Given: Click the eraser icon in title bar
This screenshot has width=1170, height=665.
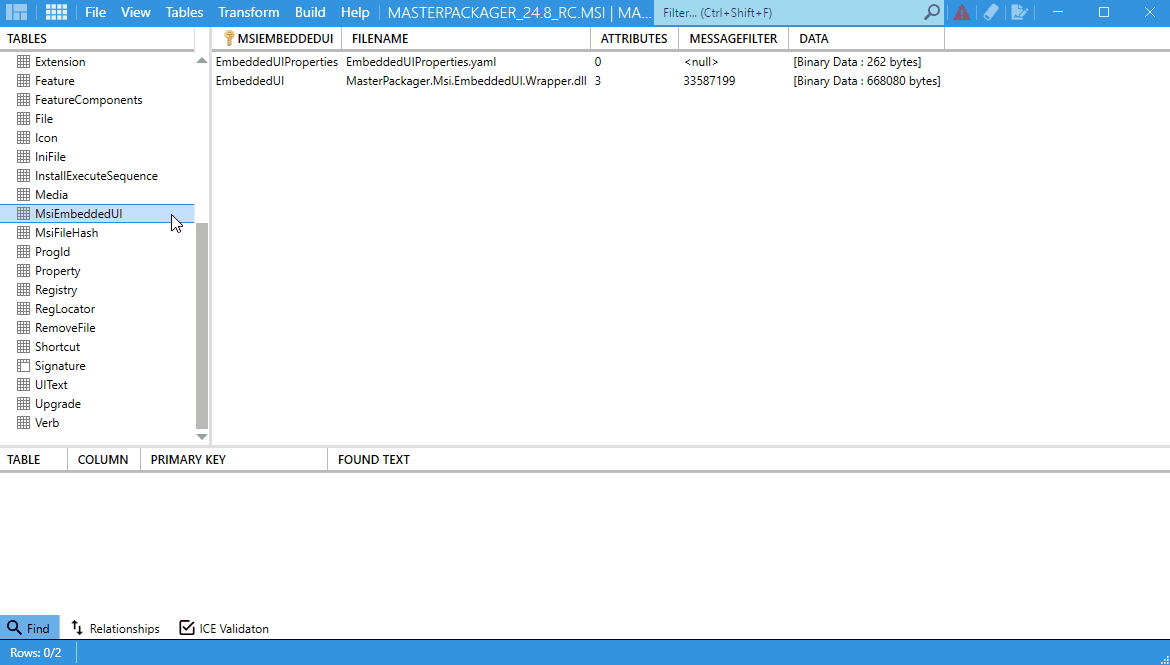Looking at the screenshot, I should pos(991,12).
